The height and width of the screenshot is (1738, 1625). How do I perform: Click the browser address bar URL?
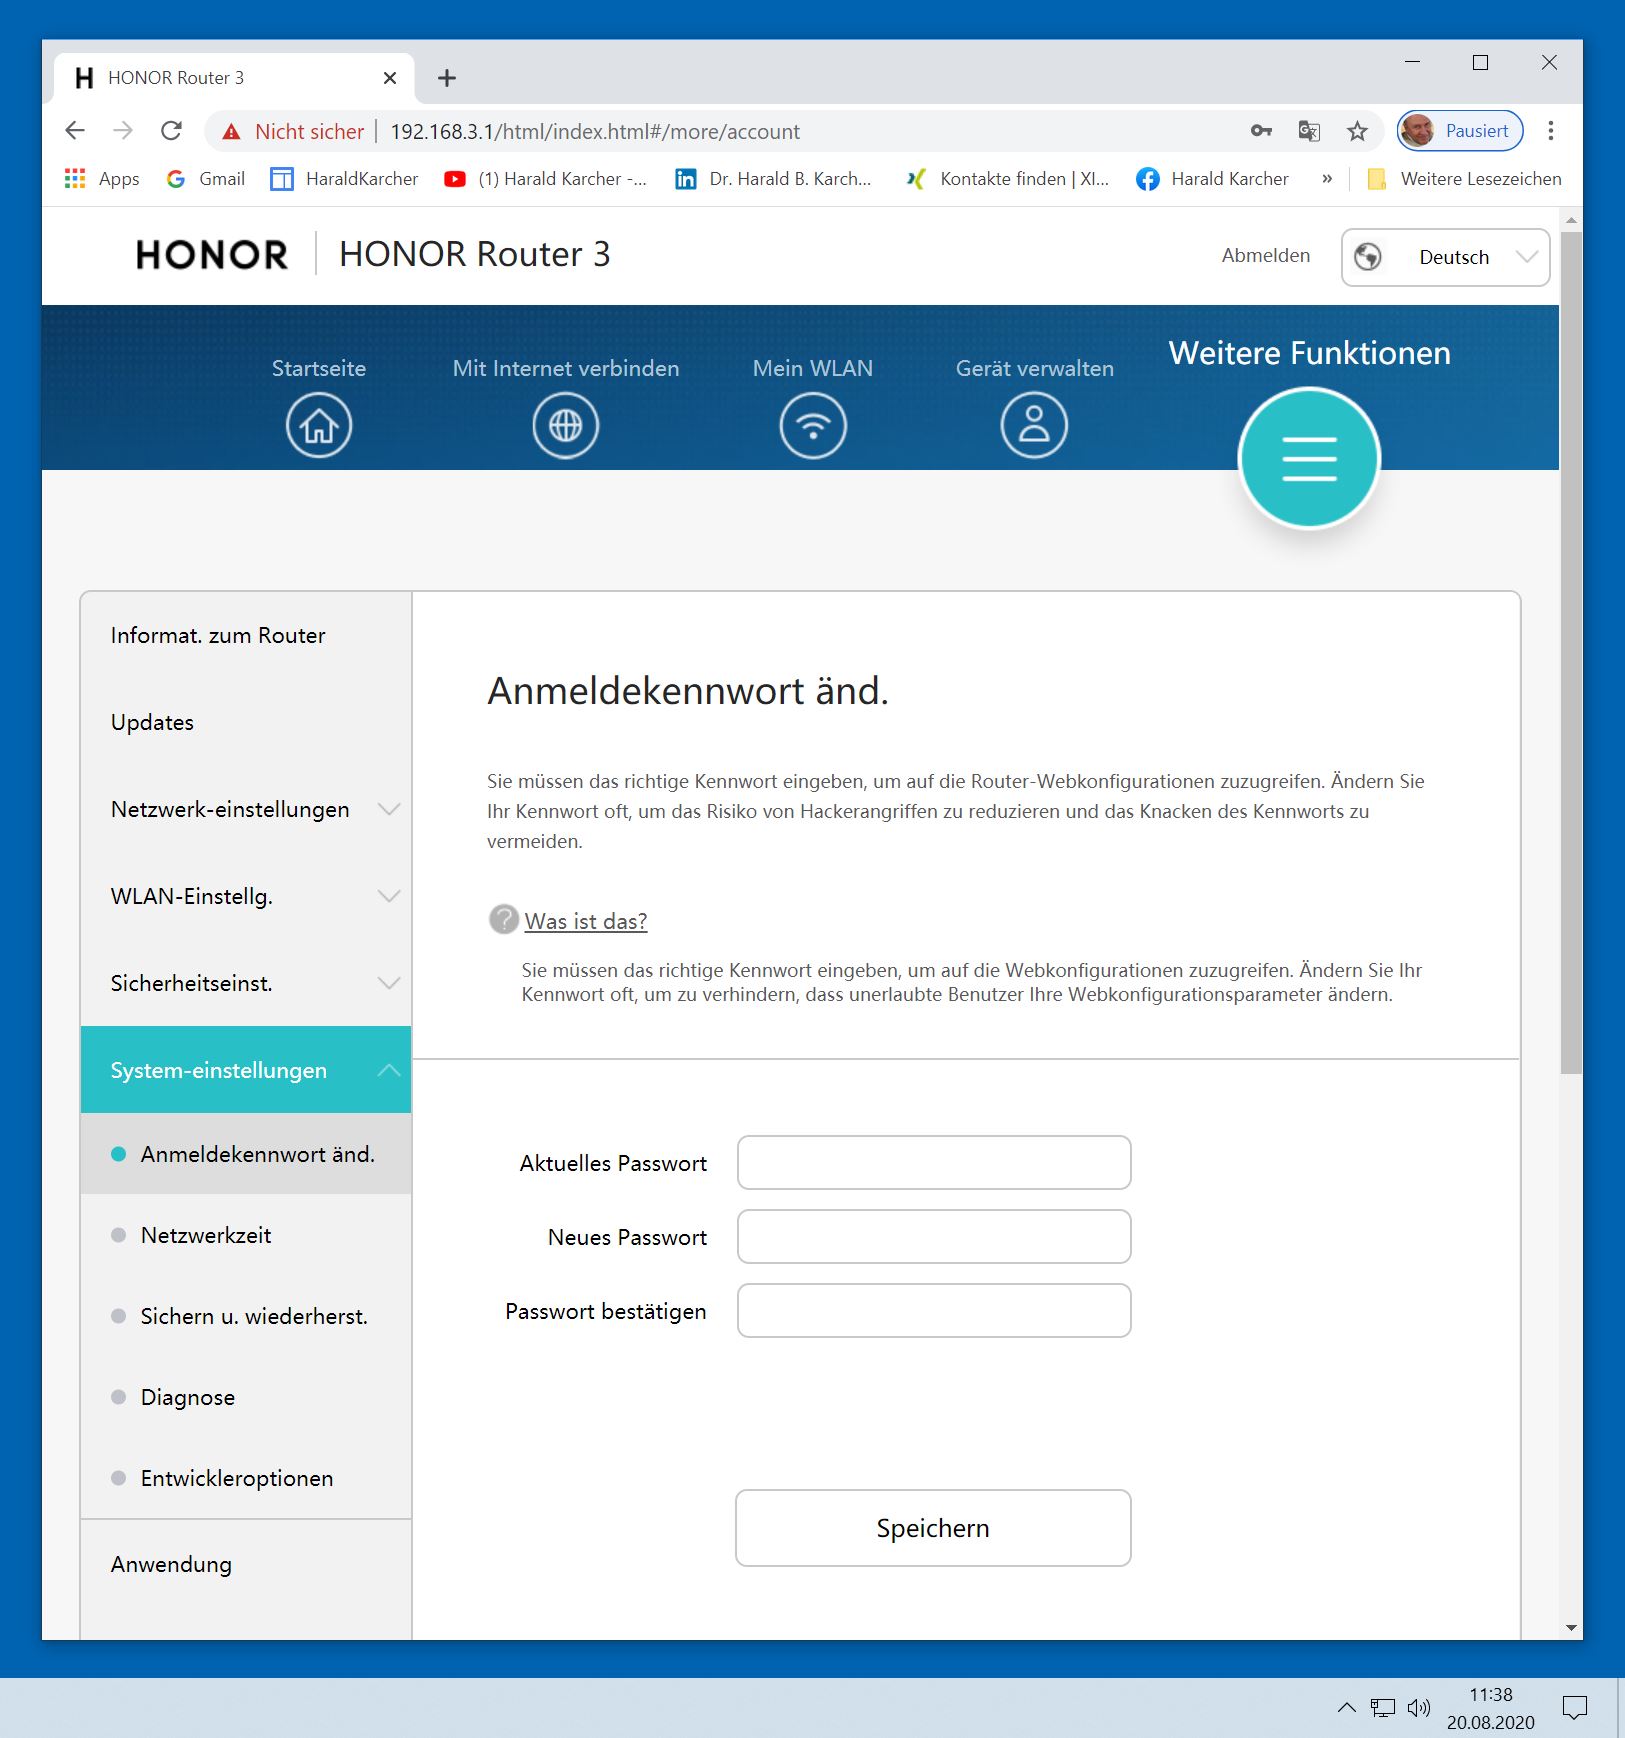[595, 131]
